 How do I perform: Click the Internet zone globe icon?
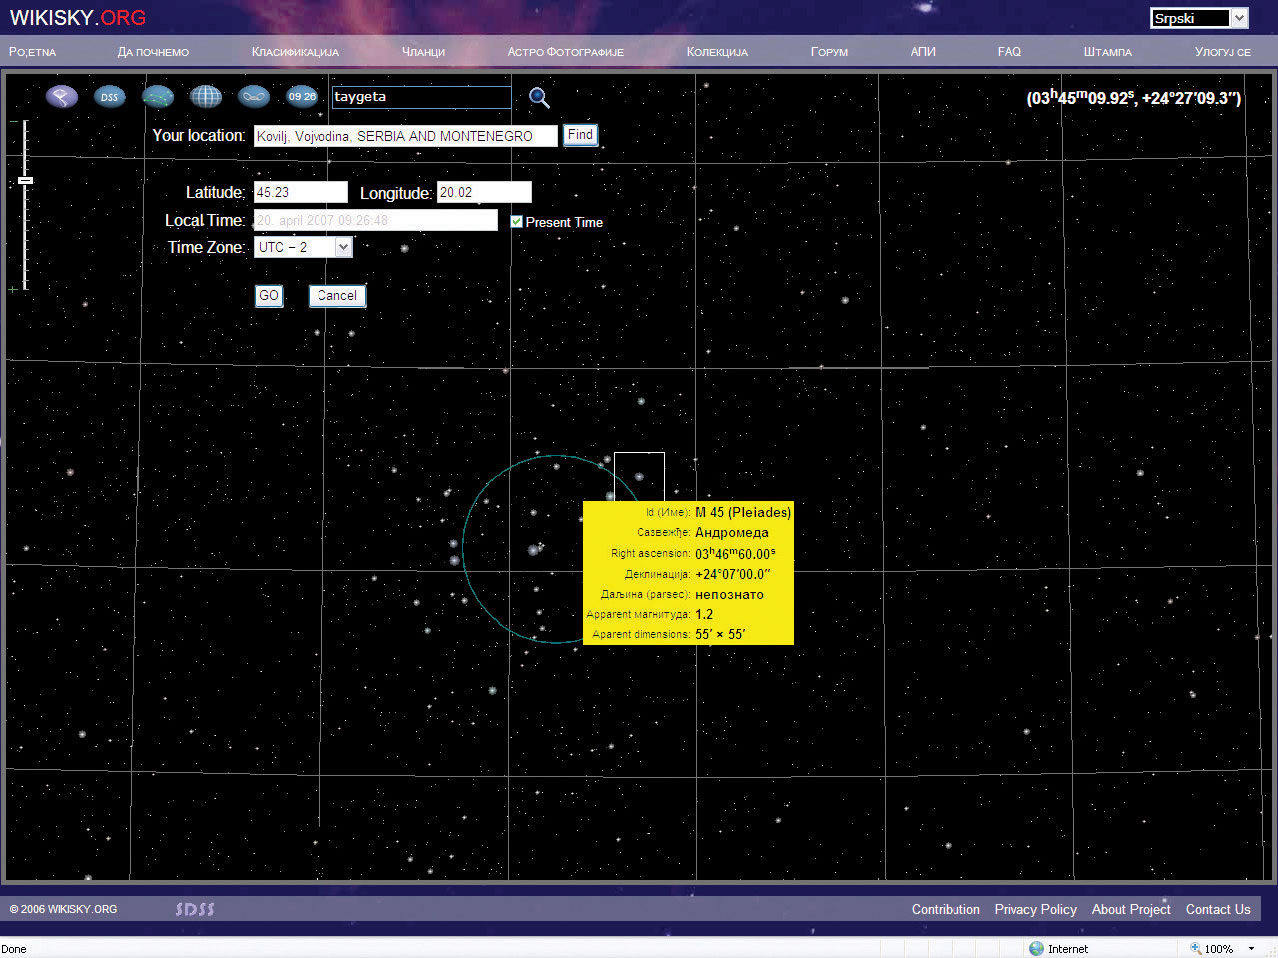tap(1036, 948)
